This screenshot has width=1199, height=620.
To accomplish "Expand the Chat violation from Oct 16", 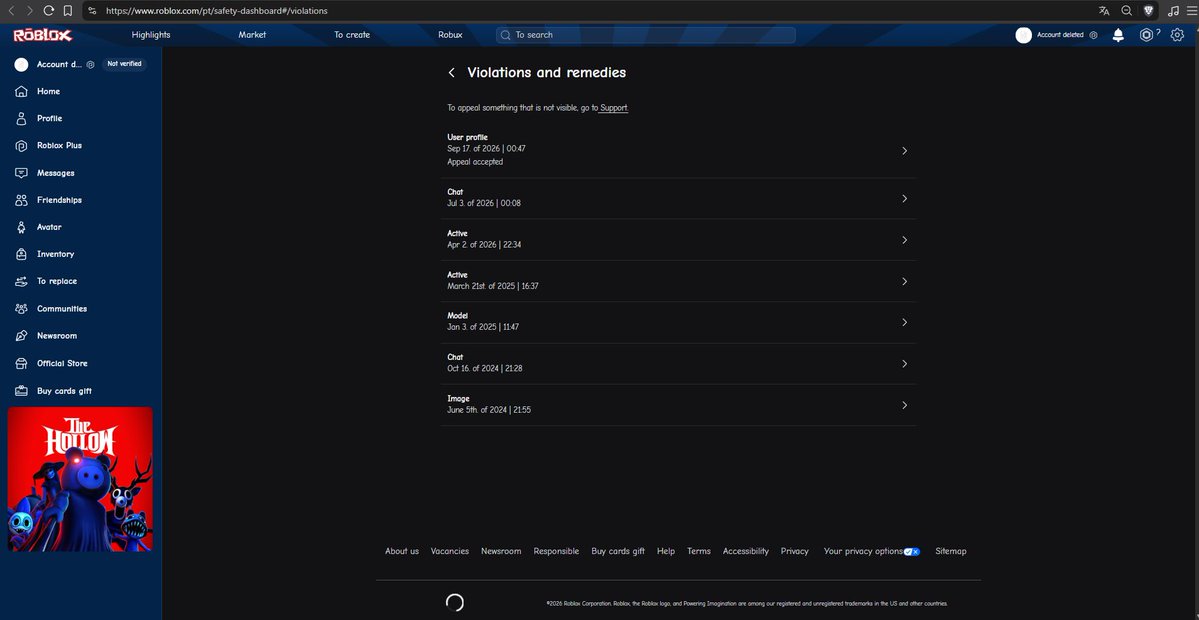I will pos(678,363).
